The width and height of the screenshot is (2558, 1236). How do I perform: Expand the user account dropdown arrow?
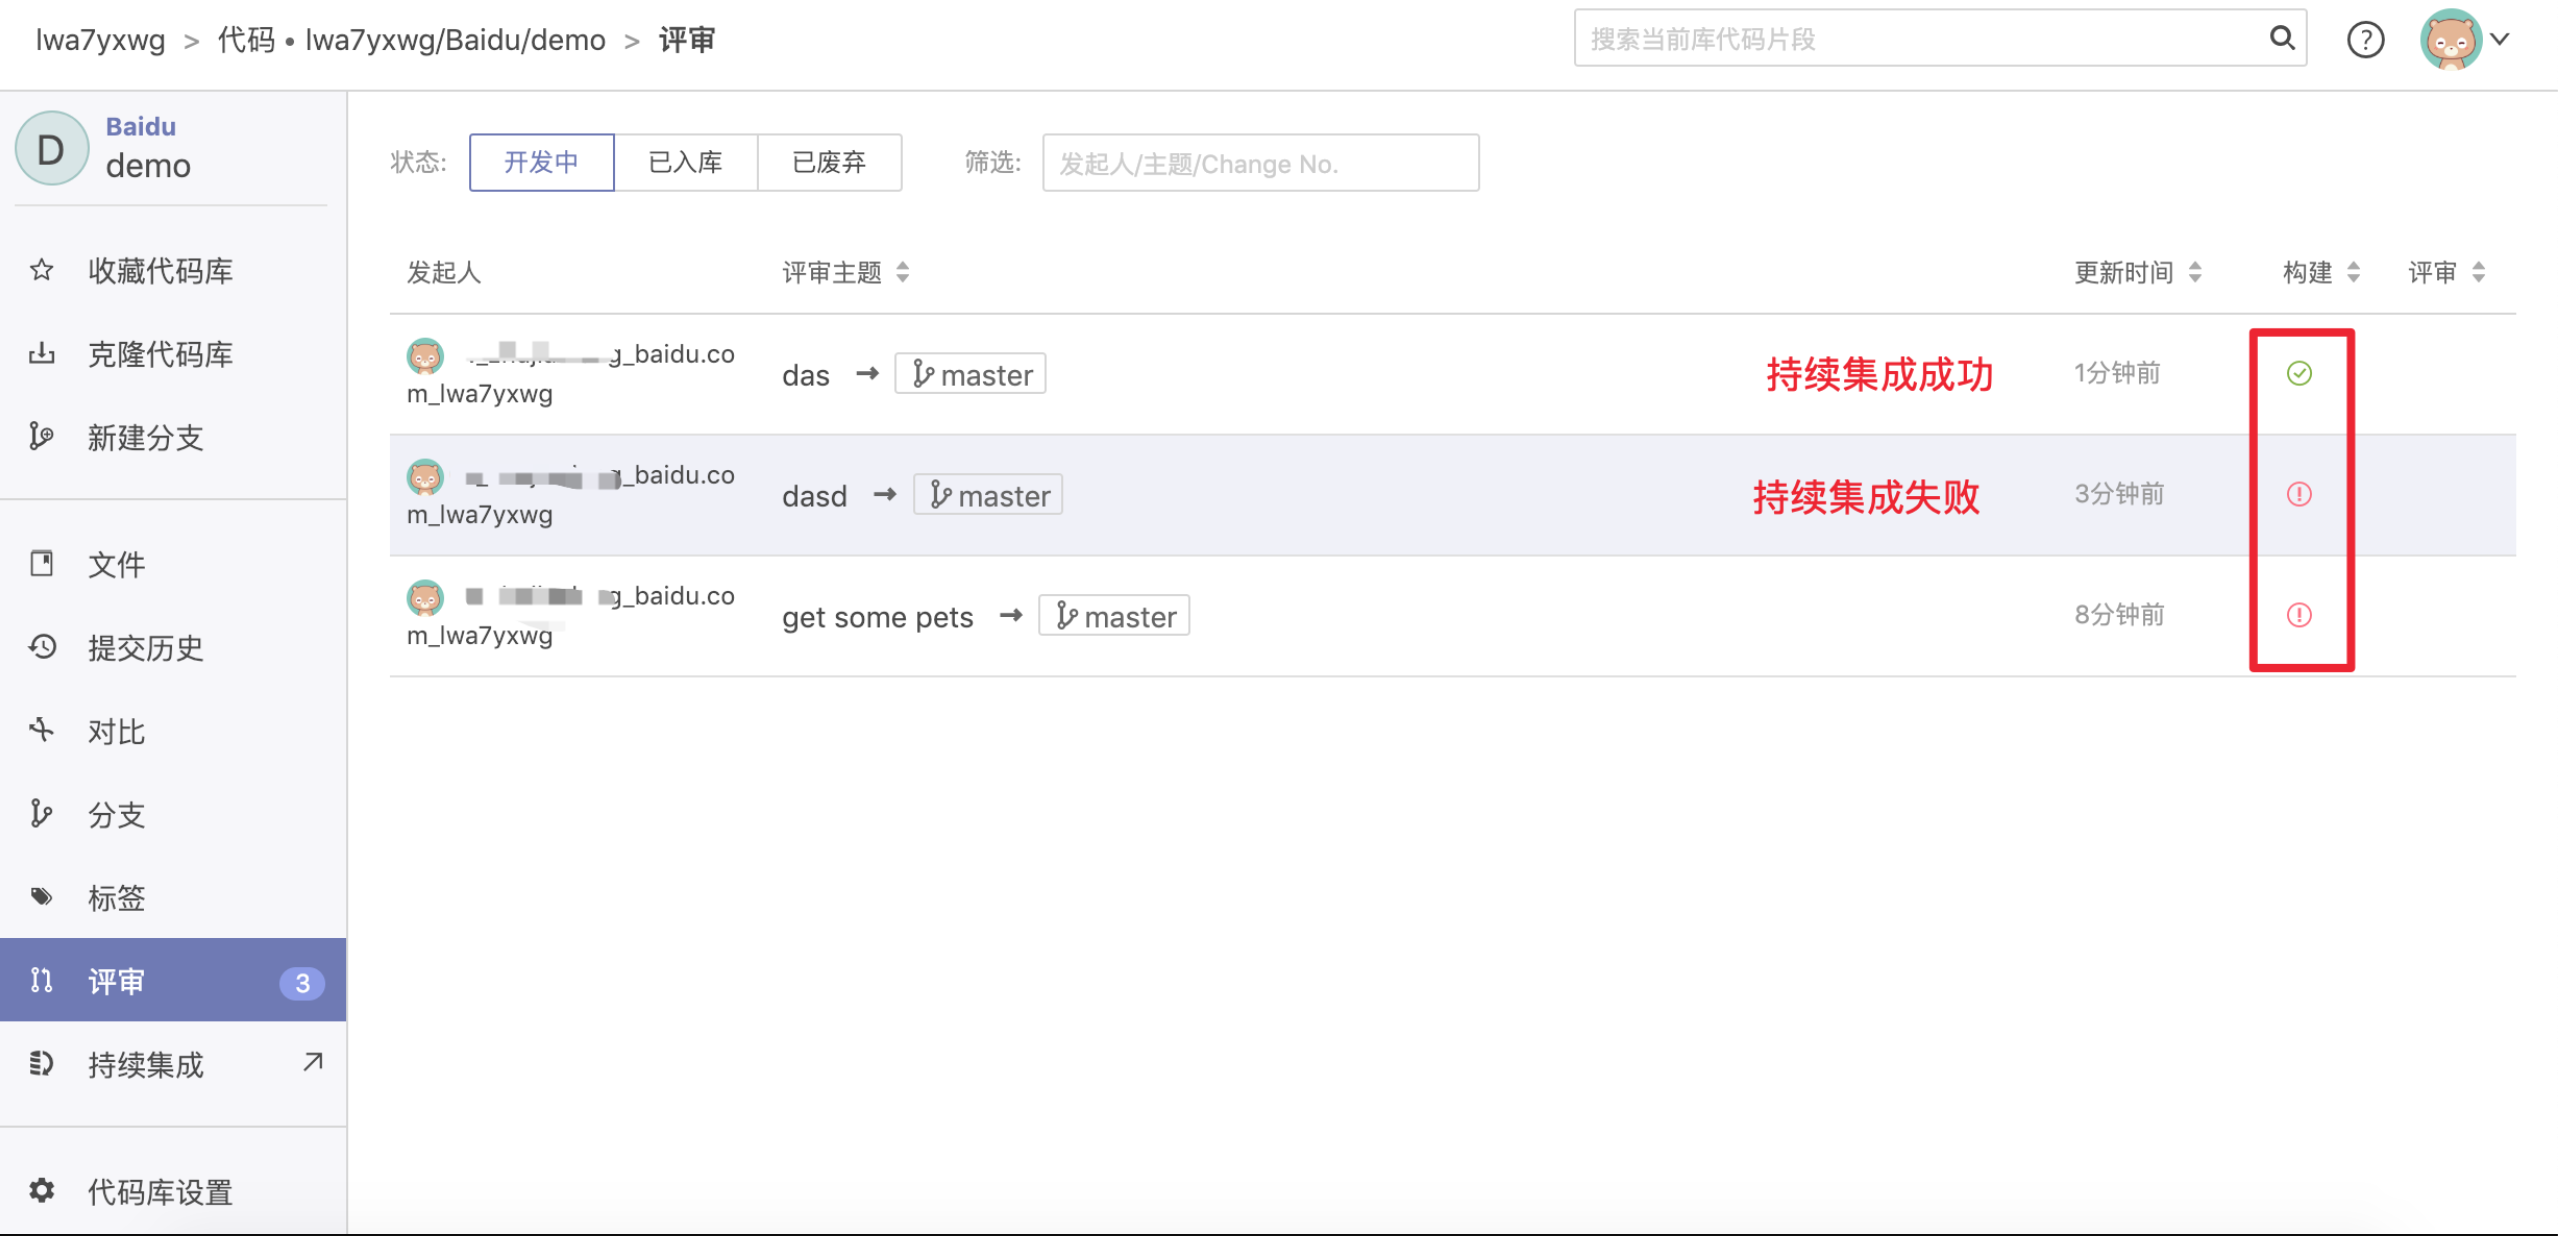2501,39
